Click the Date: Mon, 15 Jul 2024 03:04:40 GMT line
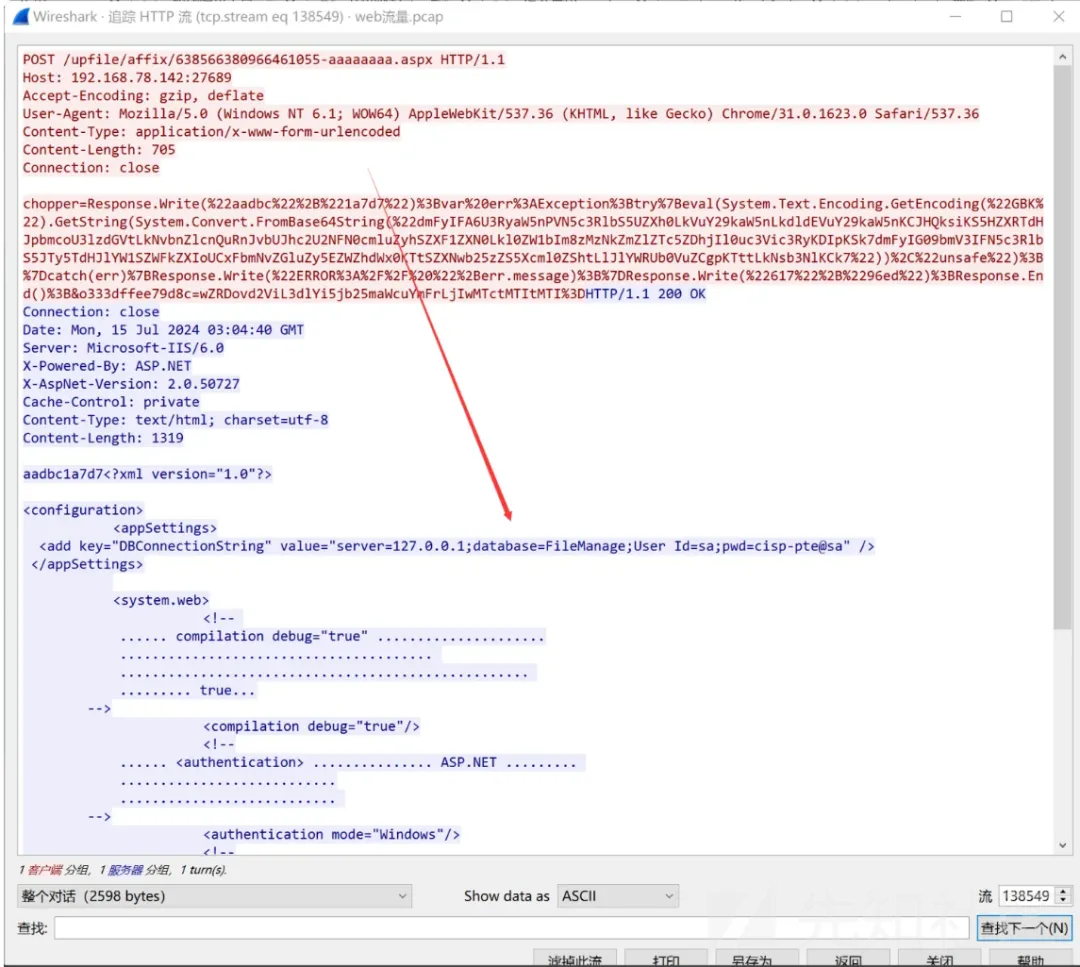 (x=163, y=330)
